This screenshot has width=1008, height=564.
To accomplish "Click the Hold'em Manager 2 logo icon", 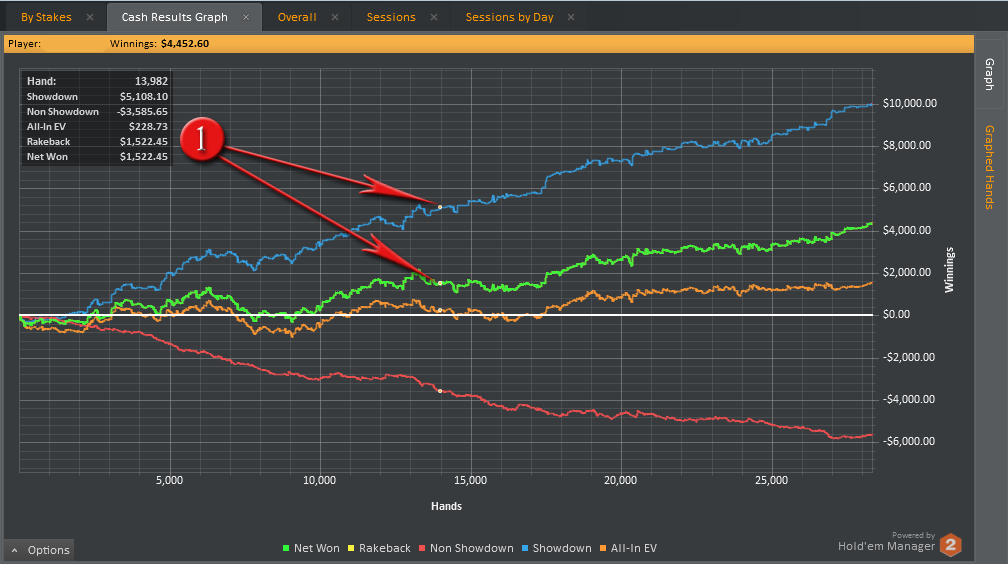I will 951,545.
